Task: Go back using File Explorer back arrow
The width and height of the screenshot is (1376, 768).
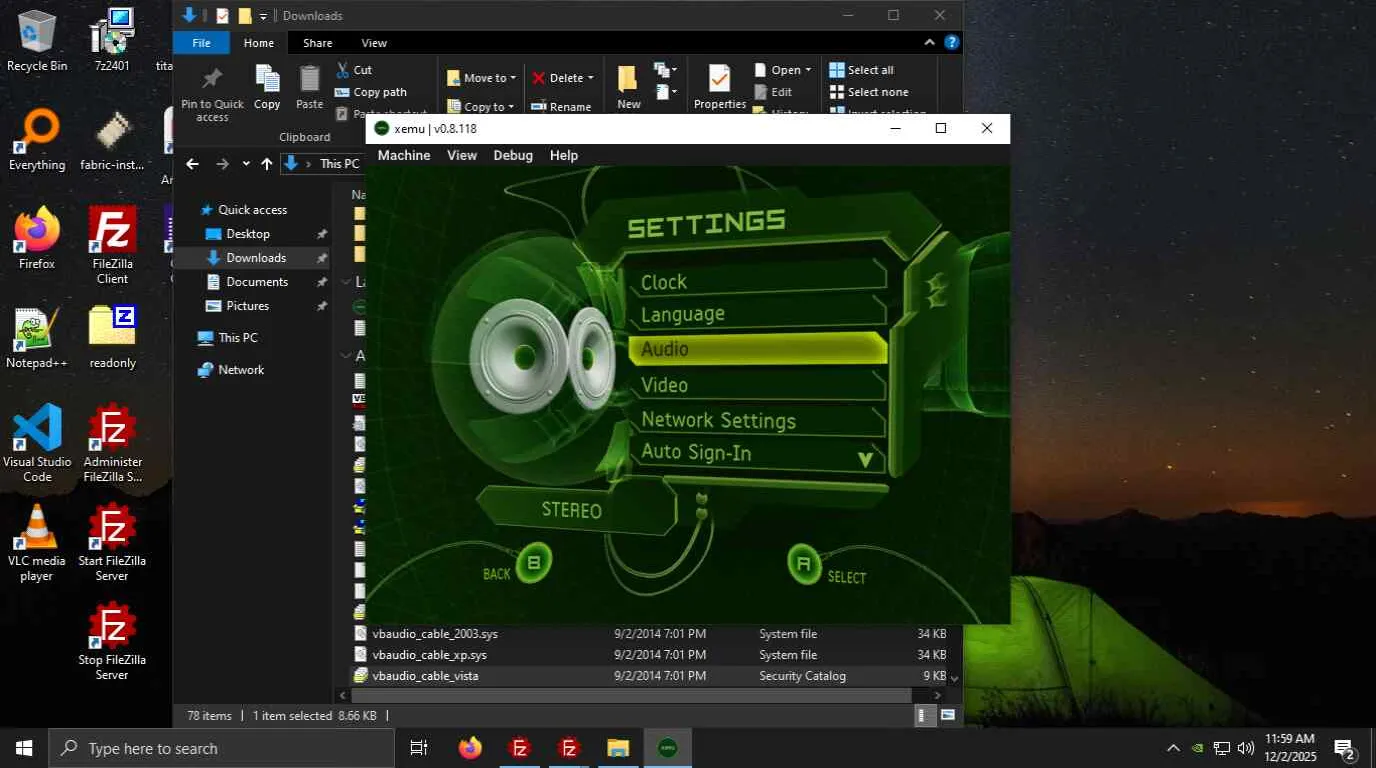Action: [192, 164]
